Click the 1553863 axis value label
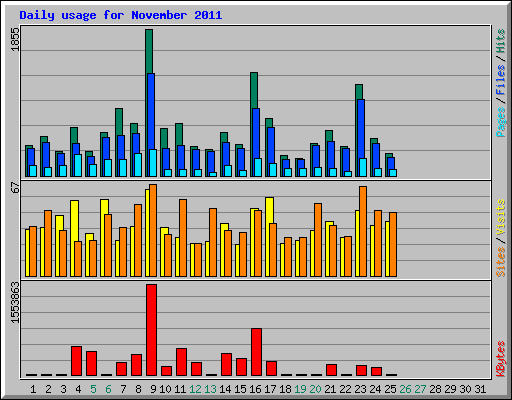 (x=16, y=302)
